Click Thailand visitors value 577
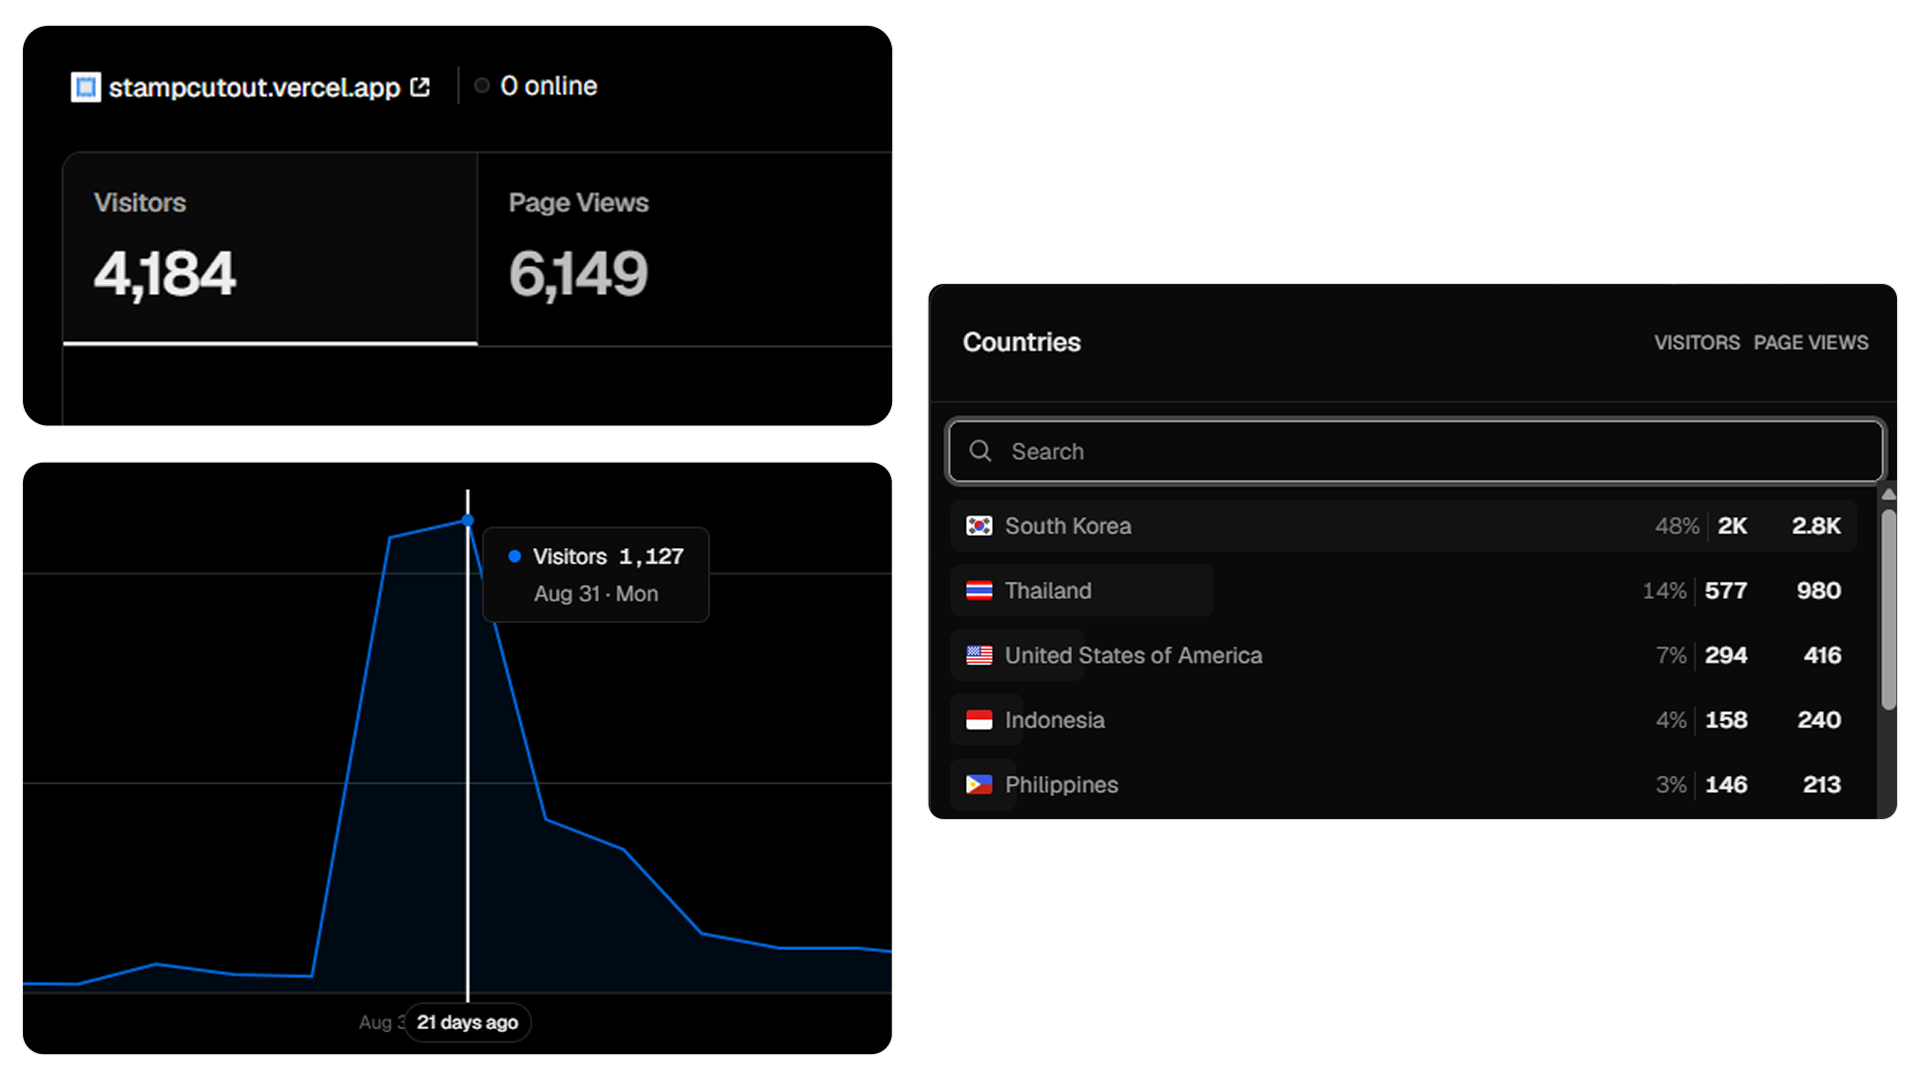This screenshot has height=1080, width=1920. pyautogui.click(x=1726, y=591)
